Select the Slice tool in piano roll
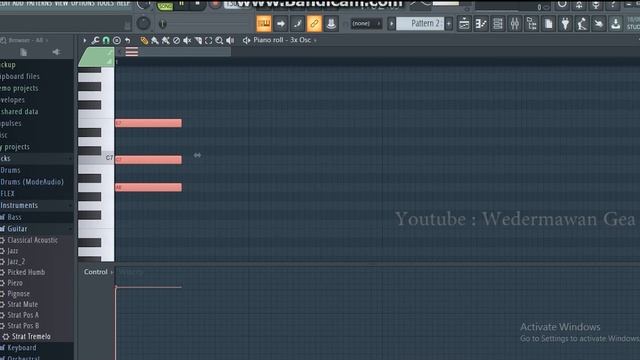640x360 pixels. click(198, 40)
